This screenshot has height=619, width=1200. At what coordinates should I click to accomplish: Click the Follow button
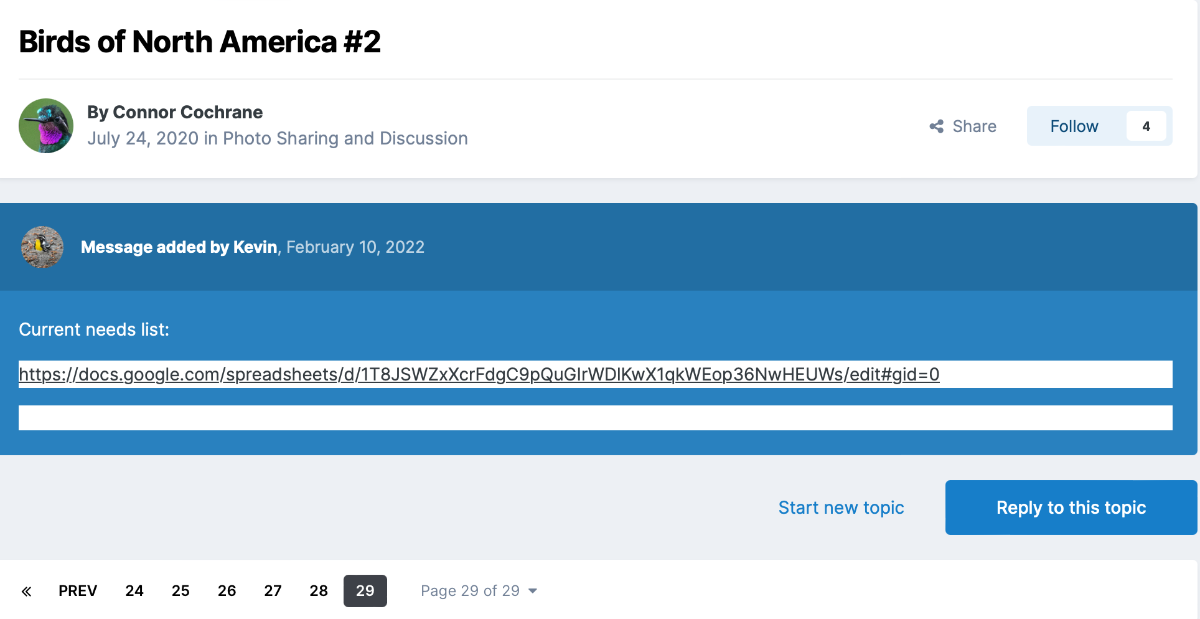1074,126
